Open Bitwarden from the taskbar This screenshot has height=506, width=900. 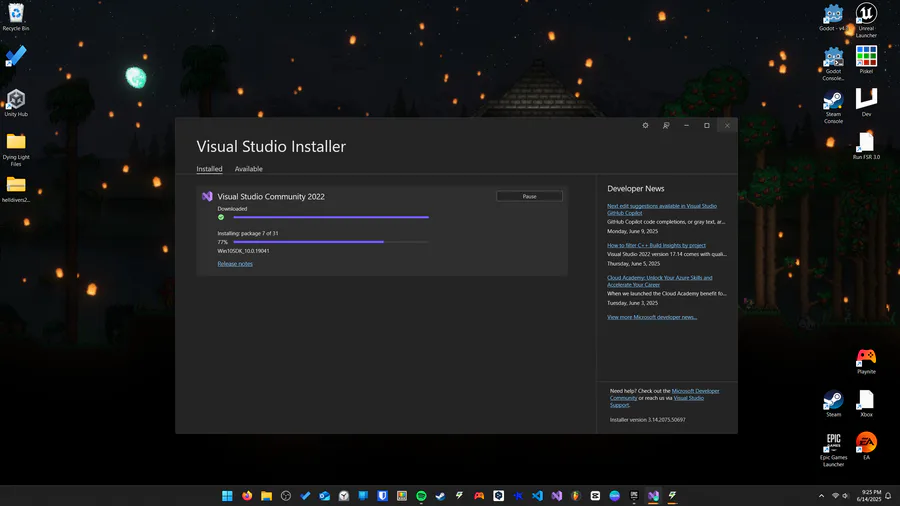pyautogui.click(x=382, y=496)
